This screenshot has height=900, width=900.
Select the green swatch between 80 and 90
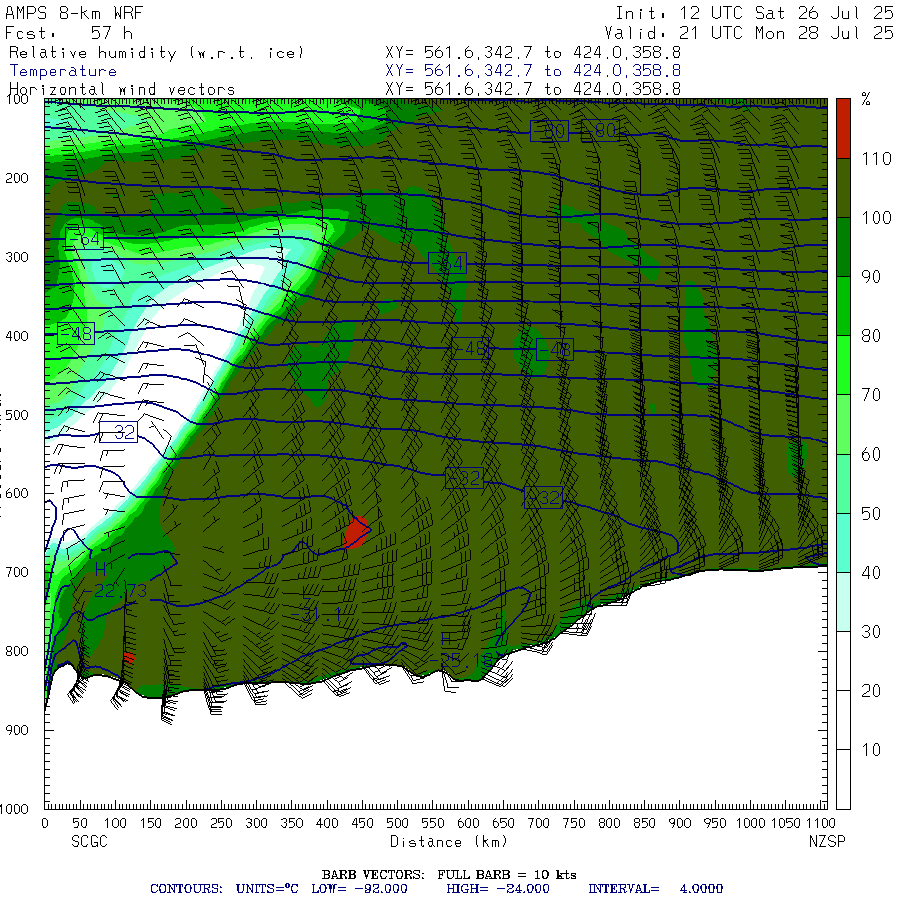point(843,306)
